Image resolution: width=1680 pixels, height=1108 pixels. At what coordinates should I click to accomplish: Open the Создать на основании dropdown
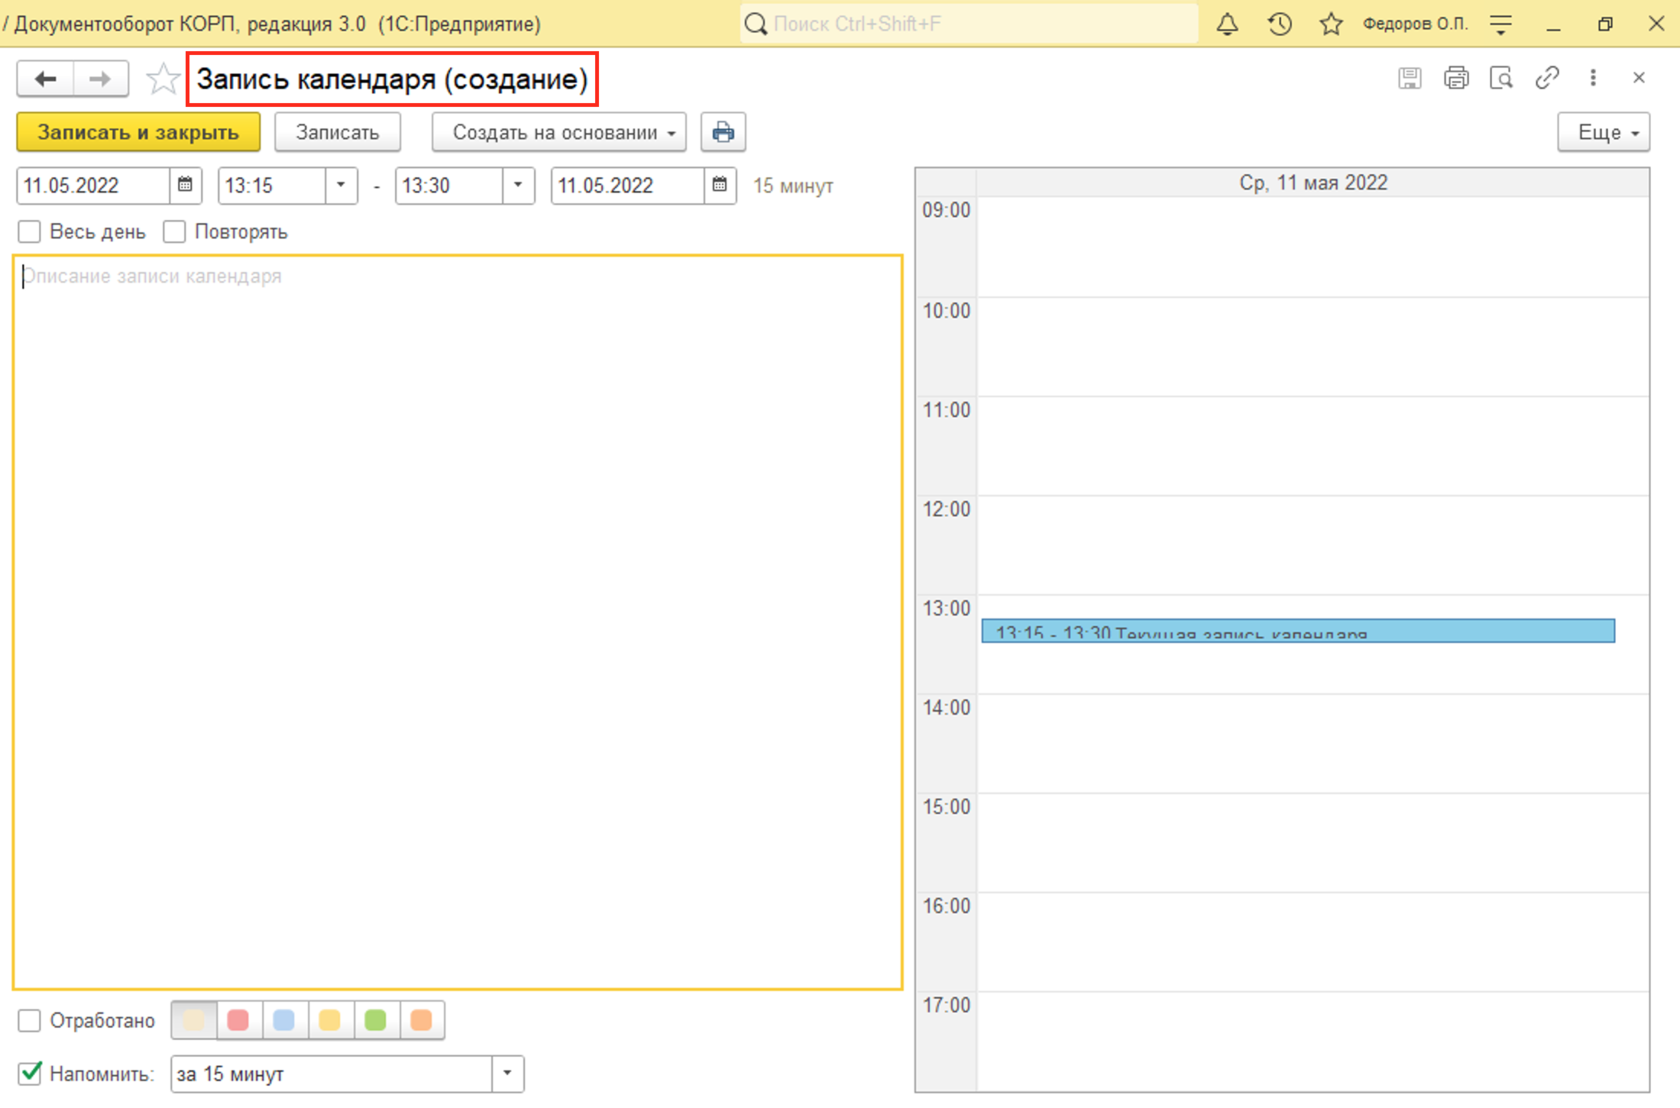click(559, 132)
